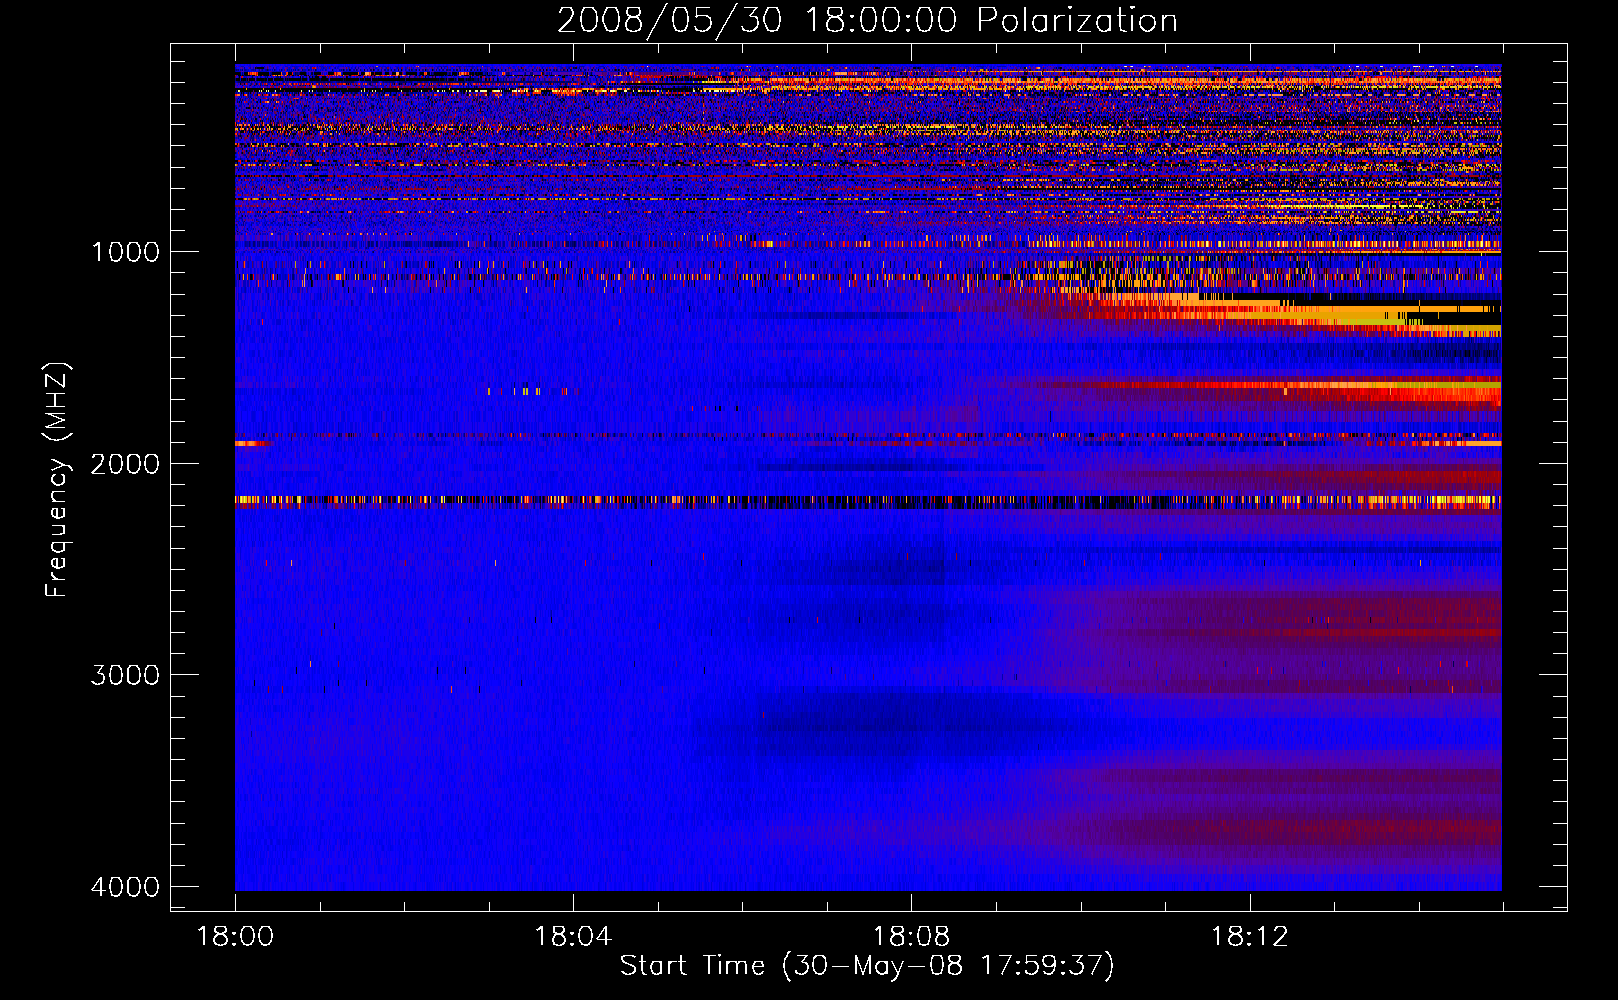The width and height of the screenshot is (1618, 1000).
Task: Click the 18:04 time tick label
Action: (x=573, y=937)
